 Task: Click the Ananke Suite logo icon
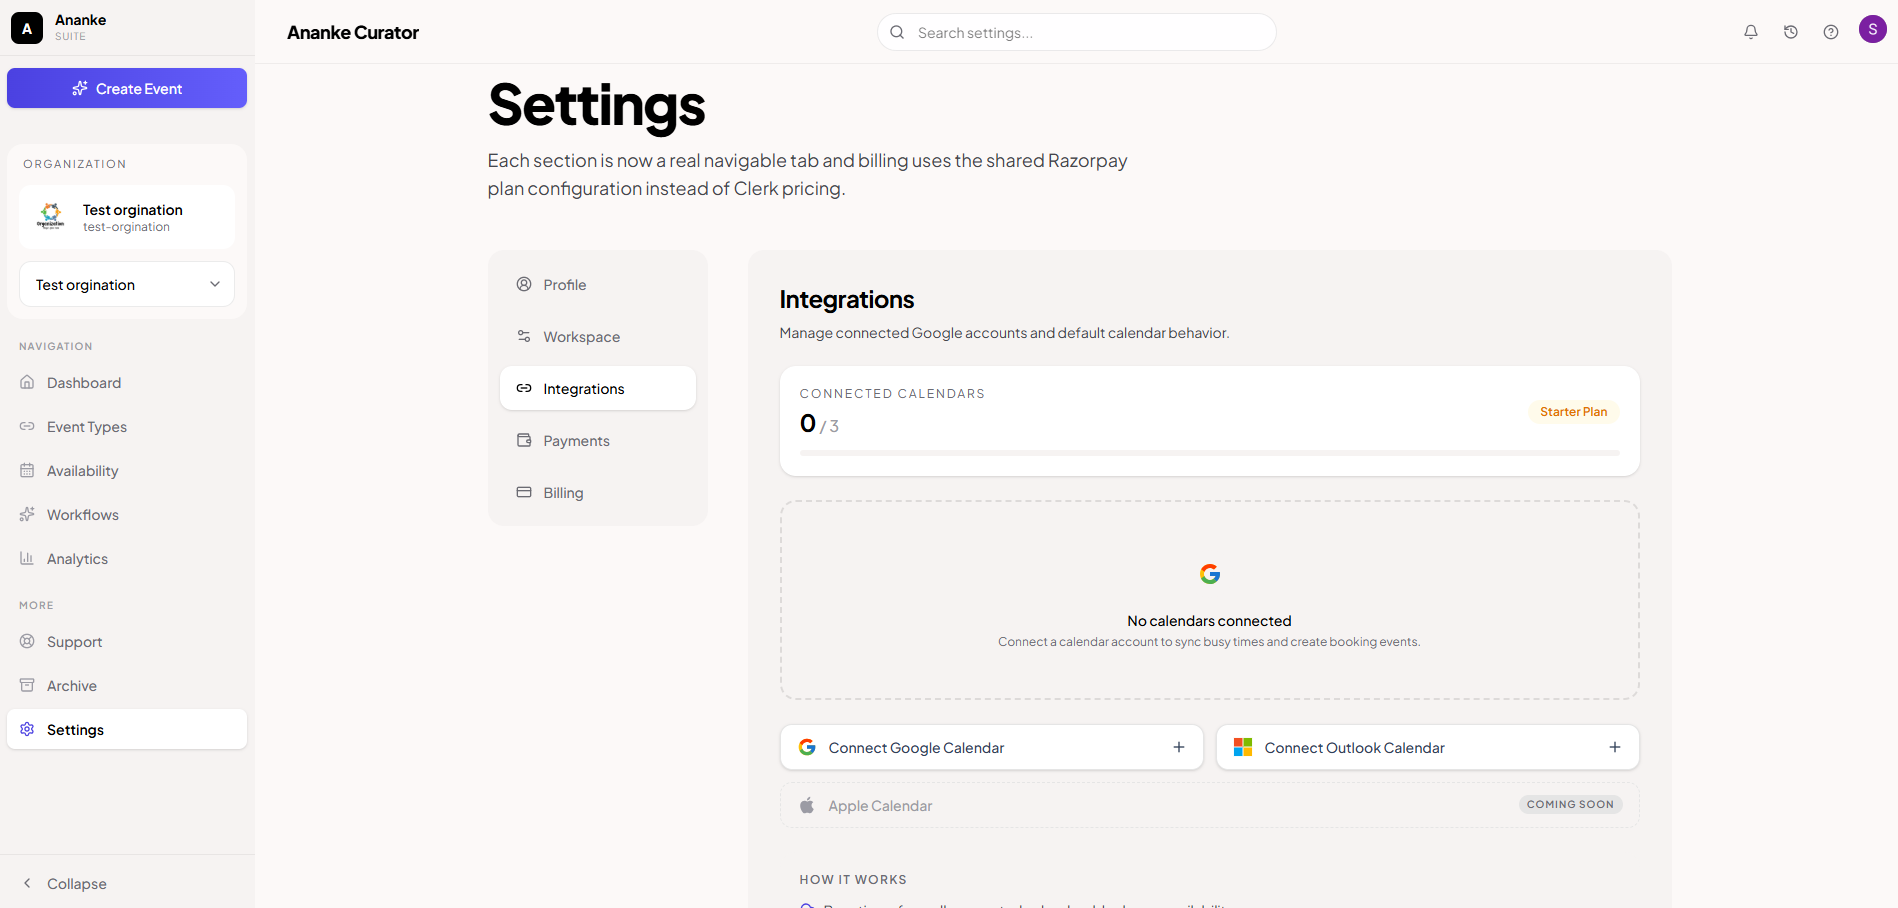pos(27,28)
